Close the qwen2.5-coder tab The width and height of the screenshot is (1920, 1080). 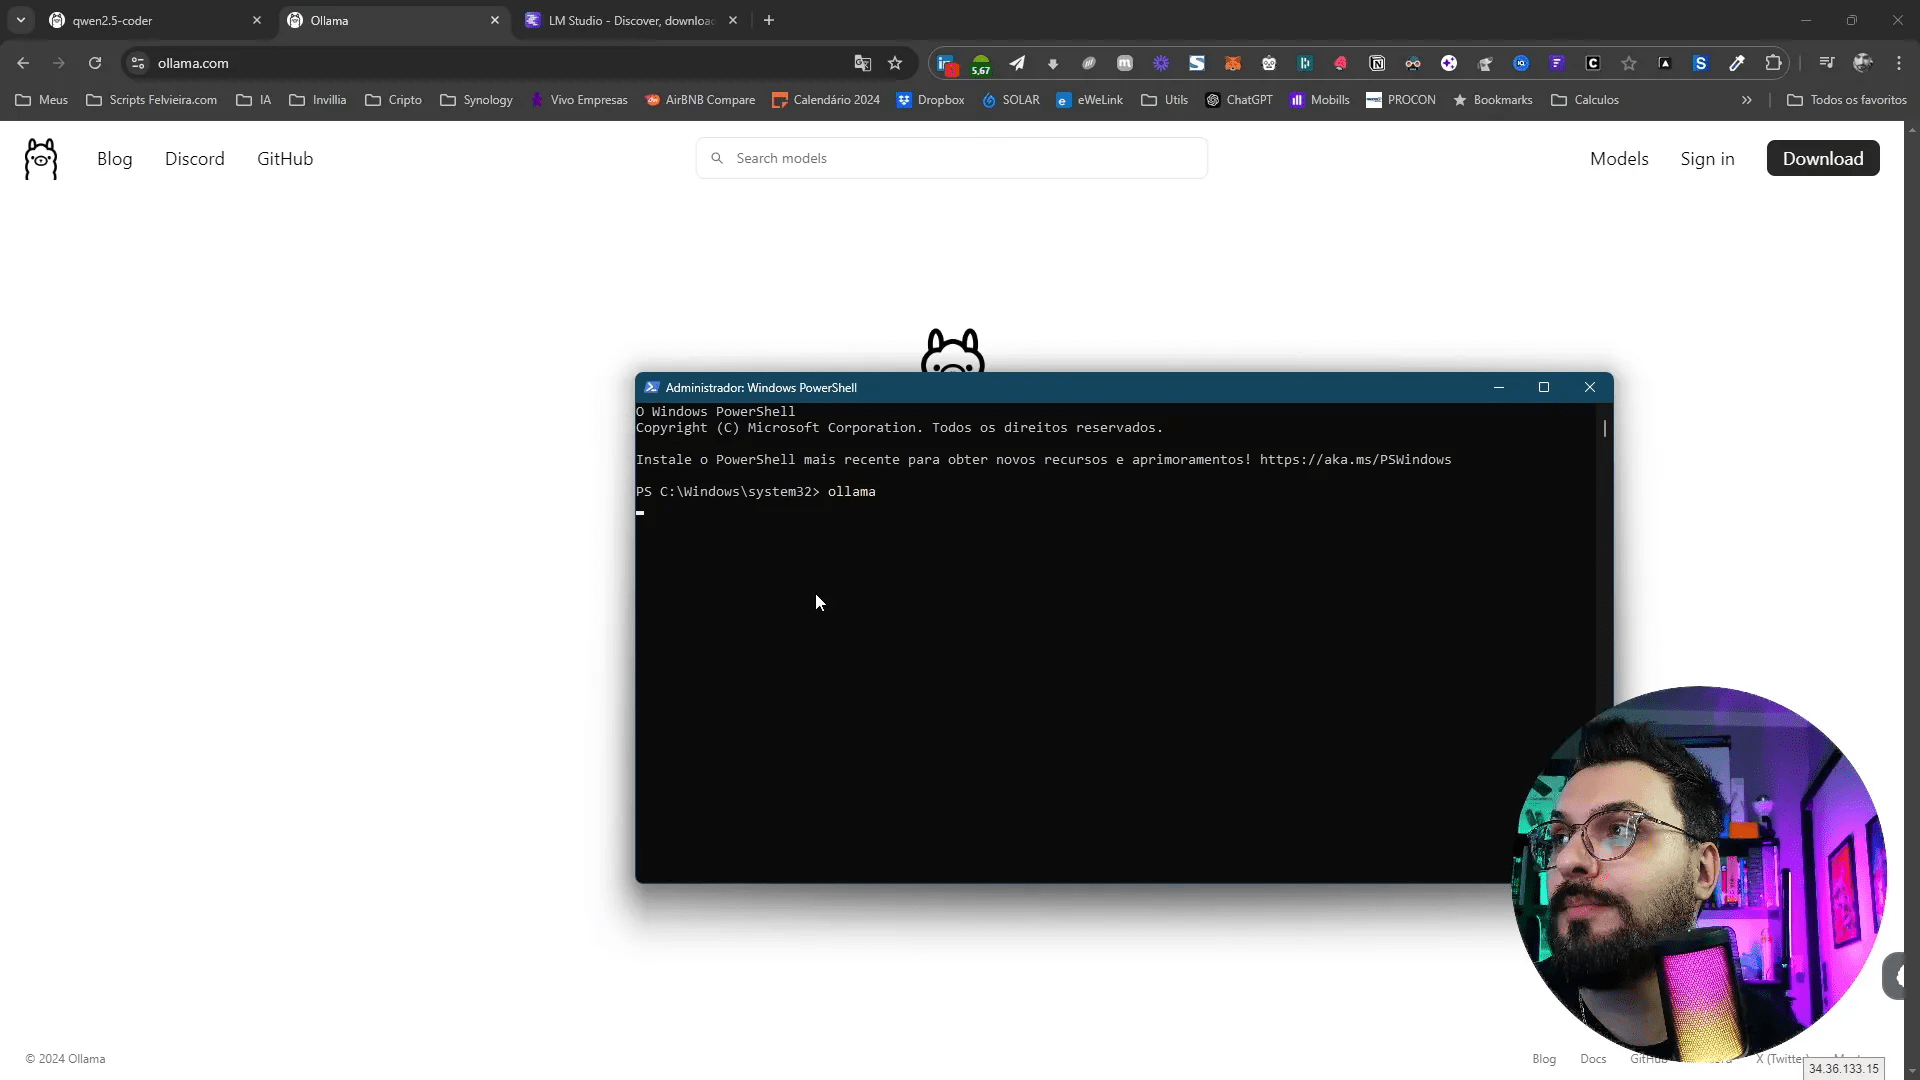(257, 20)
